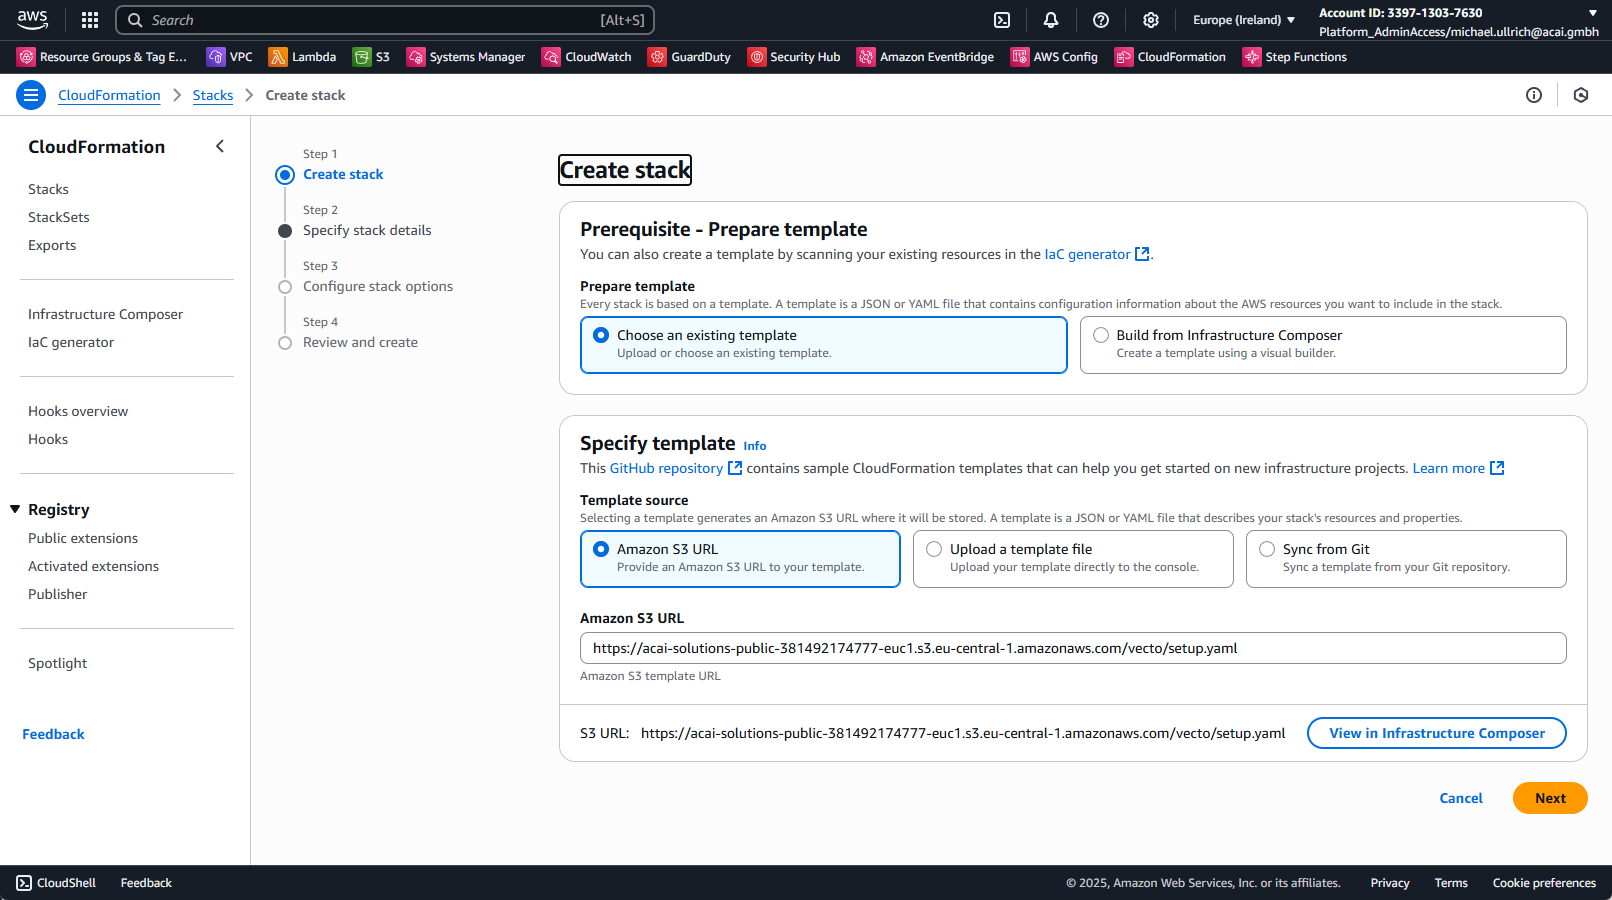Viewport: 1612px width, 900px height.
Task: Open CloudShell from top bar icon
Action: pyautogui.click(x=1002, y=20)
